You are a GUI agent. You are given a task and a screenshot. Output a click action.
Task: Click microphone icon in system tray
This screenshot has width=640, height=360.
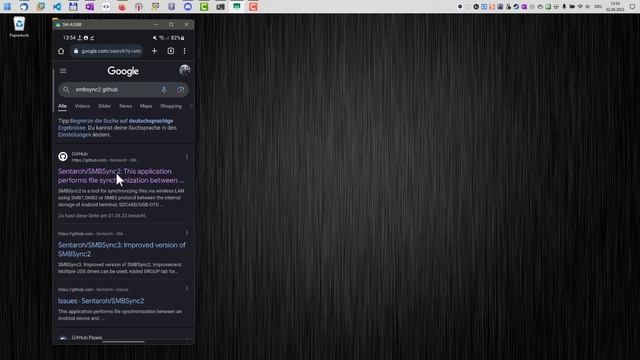point(564,7)
